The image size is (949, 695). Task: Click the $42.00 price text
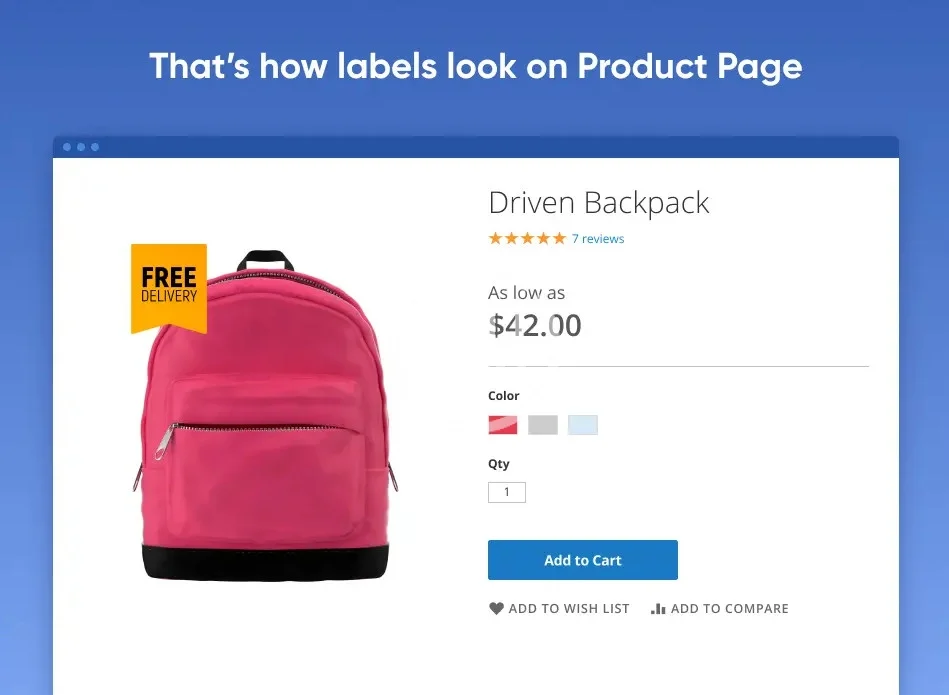tap(535, 326)
